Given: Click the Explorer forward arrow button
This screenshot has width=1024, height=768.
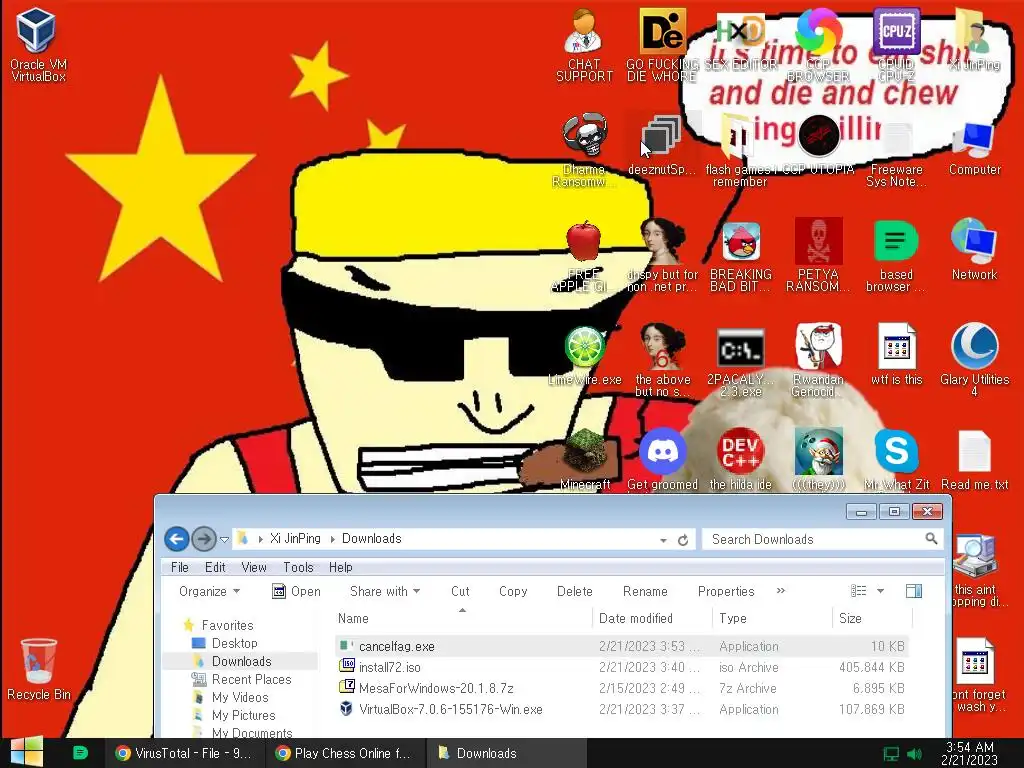Looking at the screenshot, I should [204, 539].
